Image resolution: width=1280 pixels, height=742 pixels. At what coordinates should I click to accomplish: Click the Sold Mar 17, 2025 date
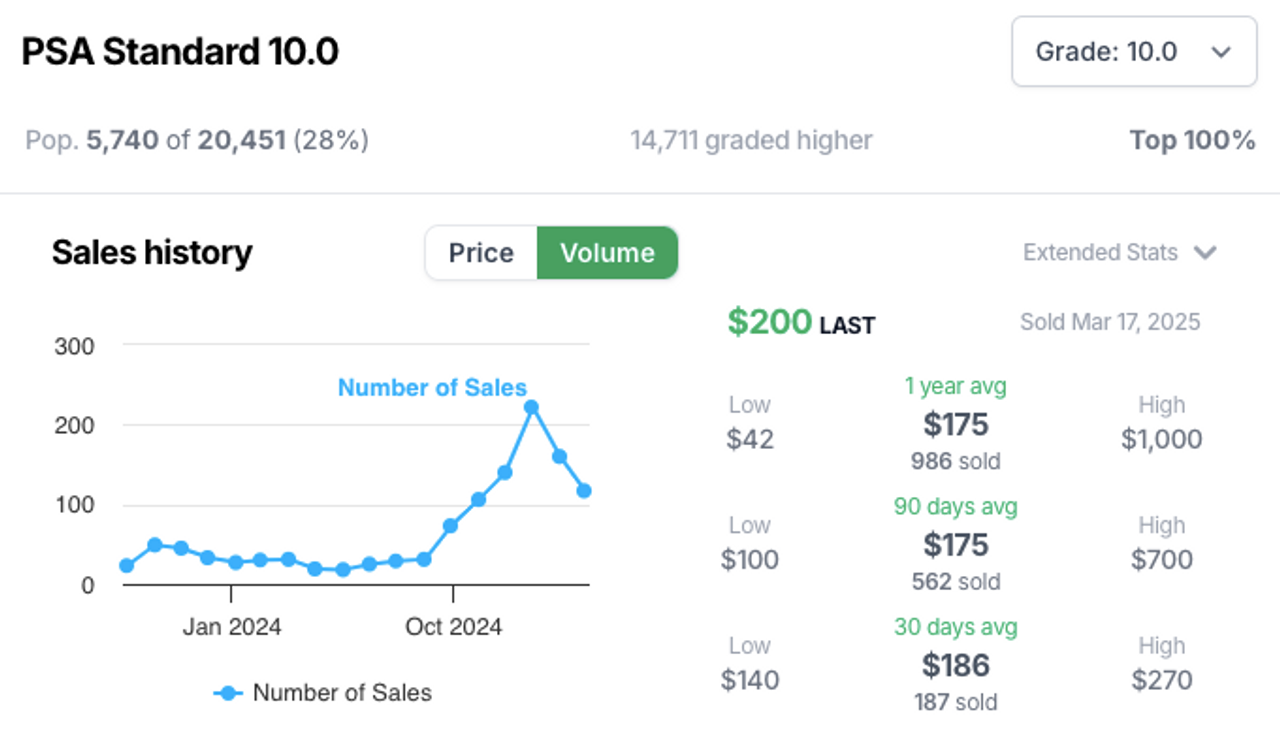tap(1110, 322)
